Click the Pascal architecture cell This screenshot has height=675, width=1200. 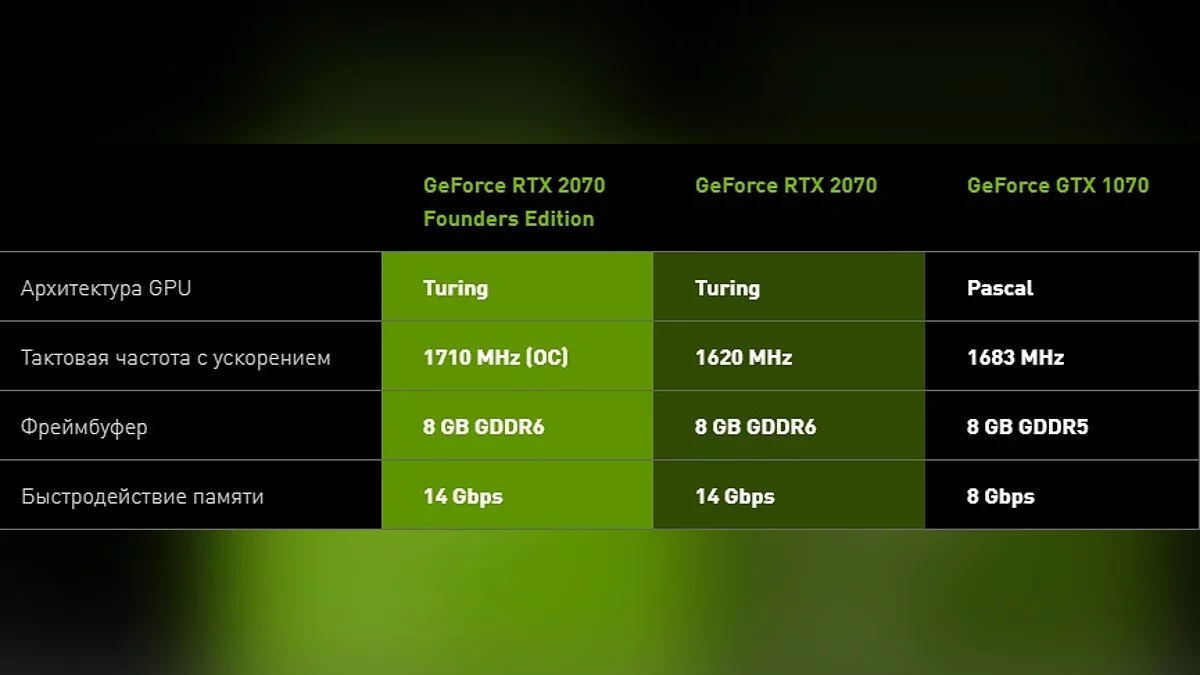[x=1000, y=288]
